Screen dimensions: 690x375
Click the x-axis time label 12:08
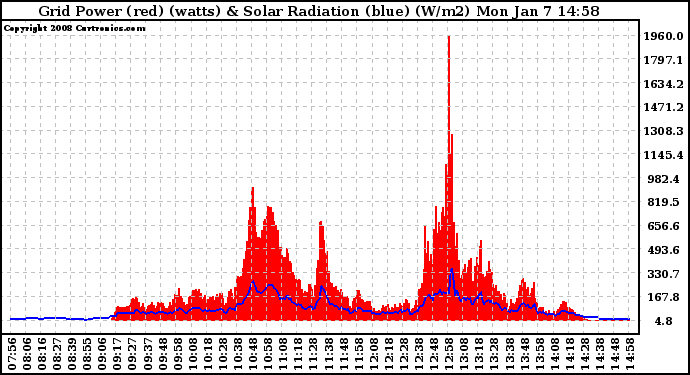(374, 354)
